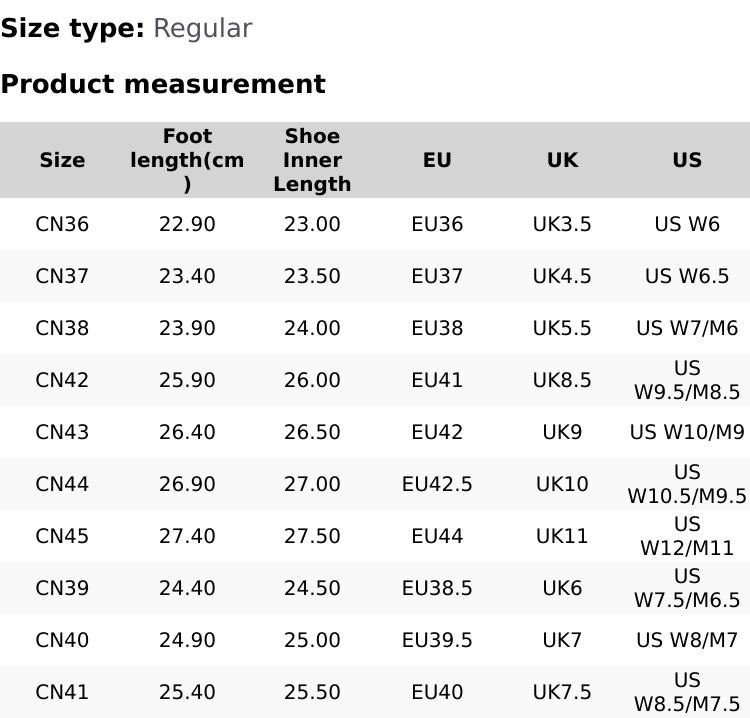Click the Size column header
The height and width of the screenshot is (718, 750).
[x=62, y=160]
